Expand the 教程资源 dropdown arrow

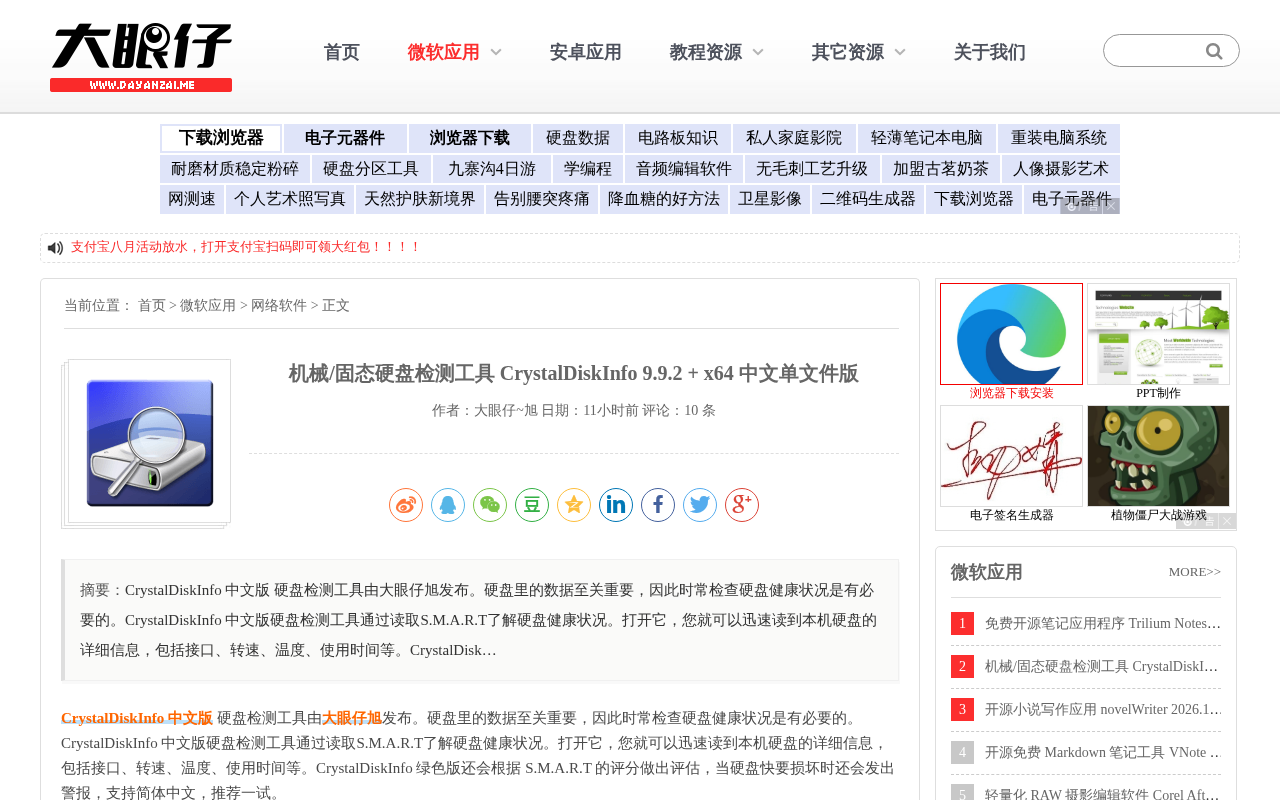[x=758, y=52]
